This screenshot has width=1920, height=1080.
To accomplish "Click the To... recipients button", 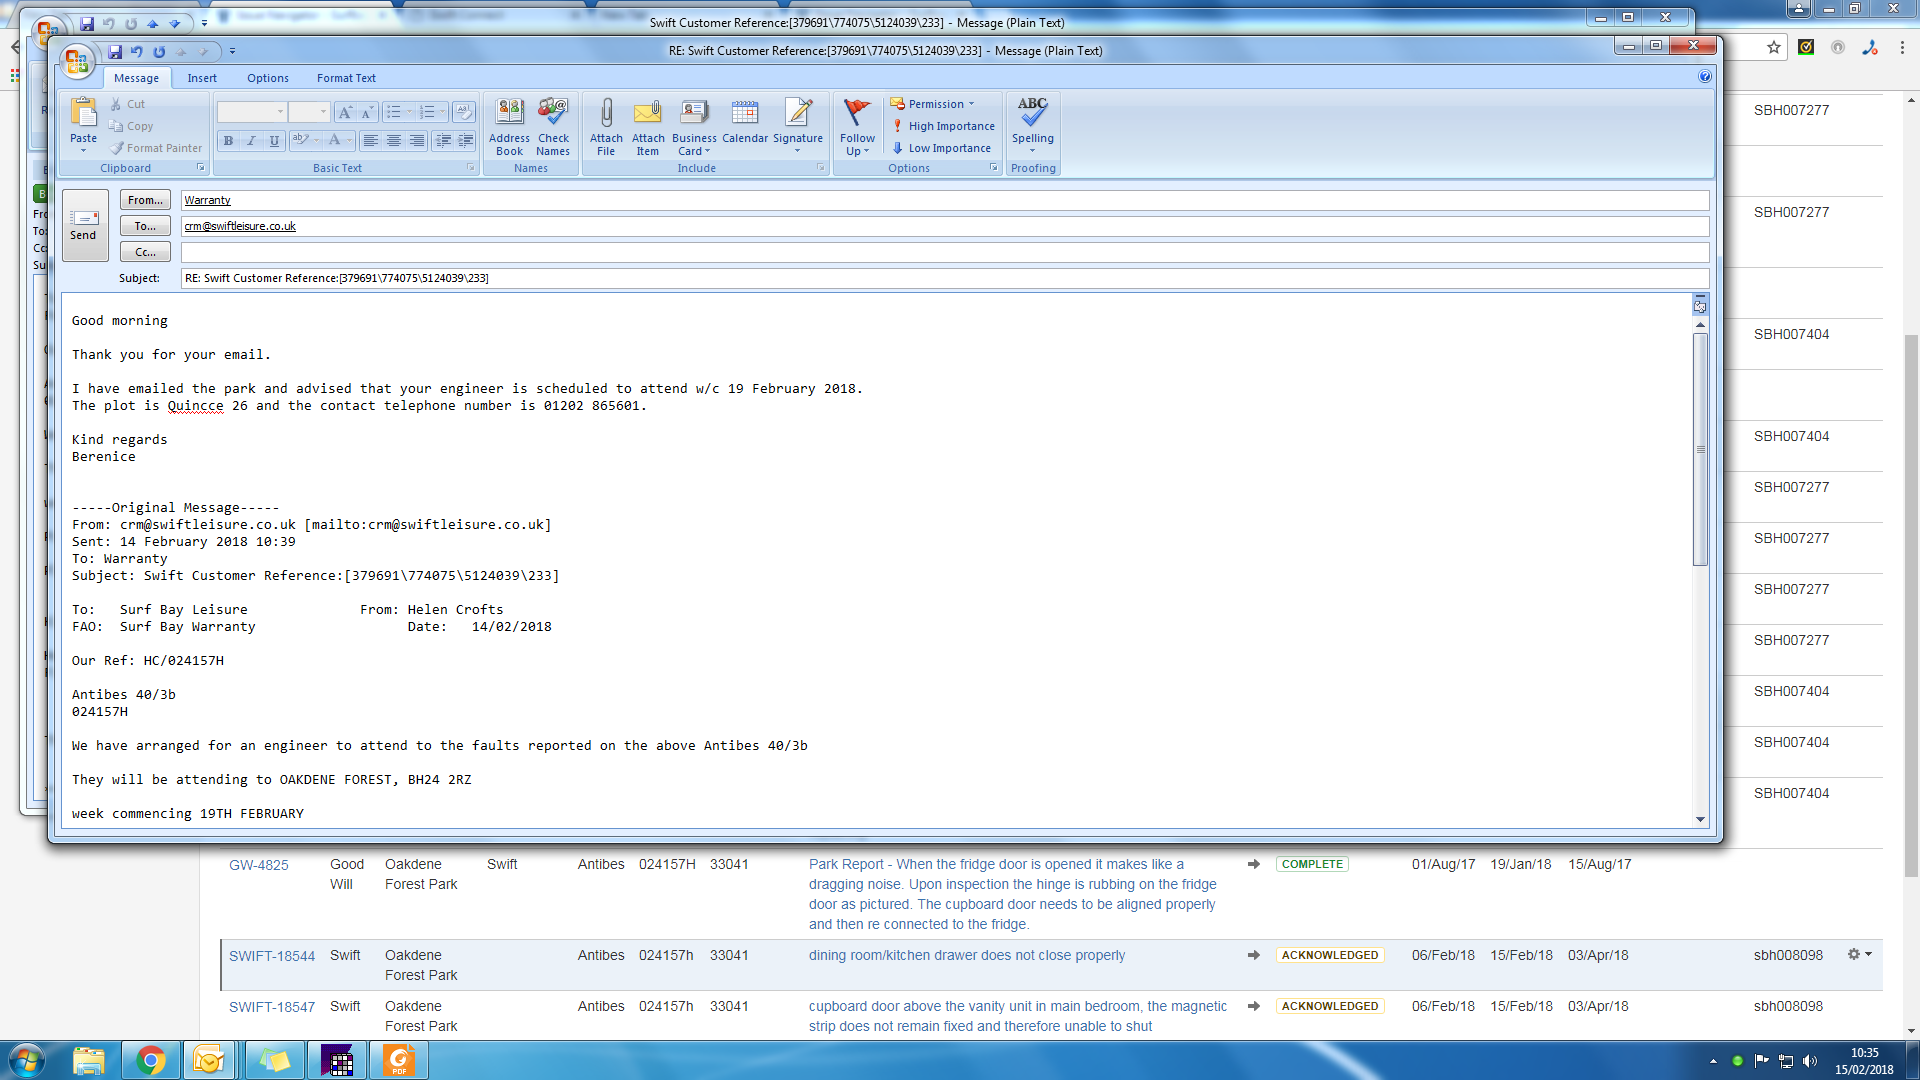I will tap(145, 226).
